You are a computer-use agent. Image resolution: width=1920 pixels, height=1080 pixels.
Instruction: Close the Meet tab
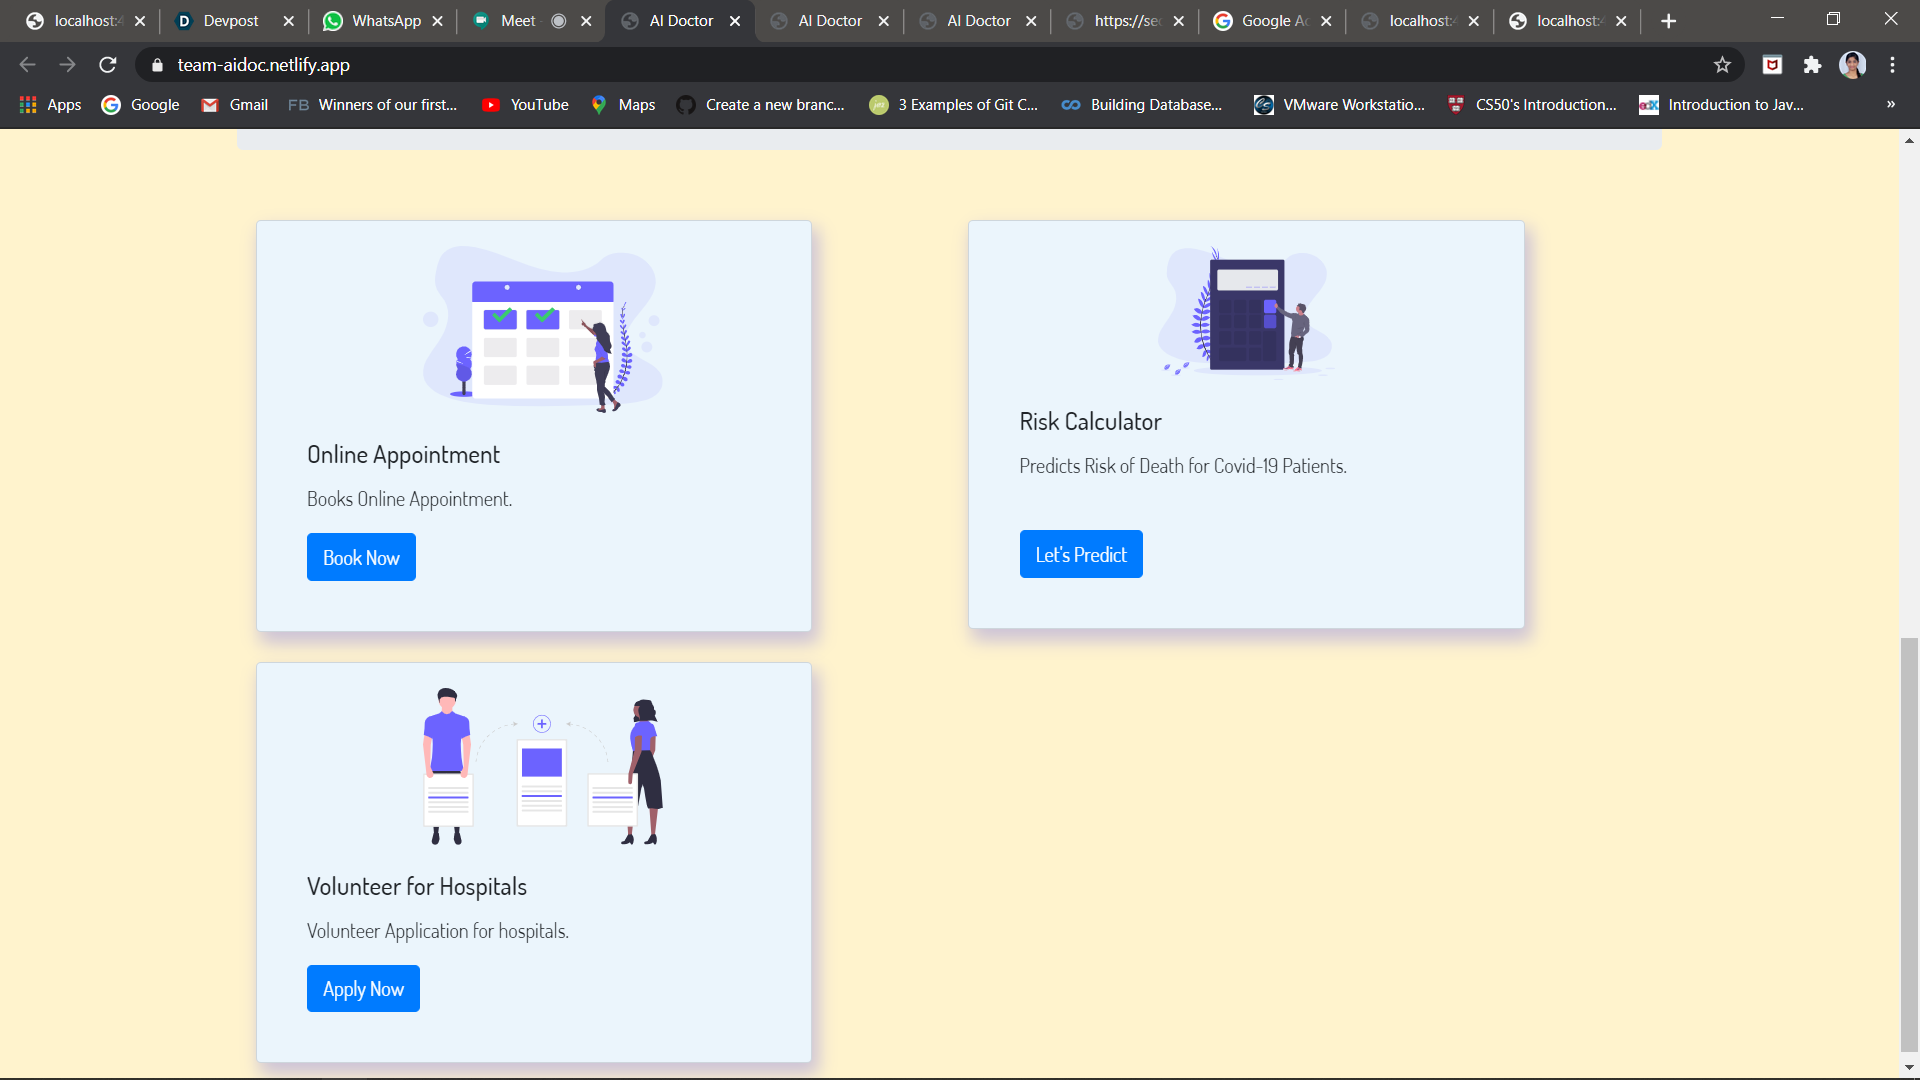point(586,21)
